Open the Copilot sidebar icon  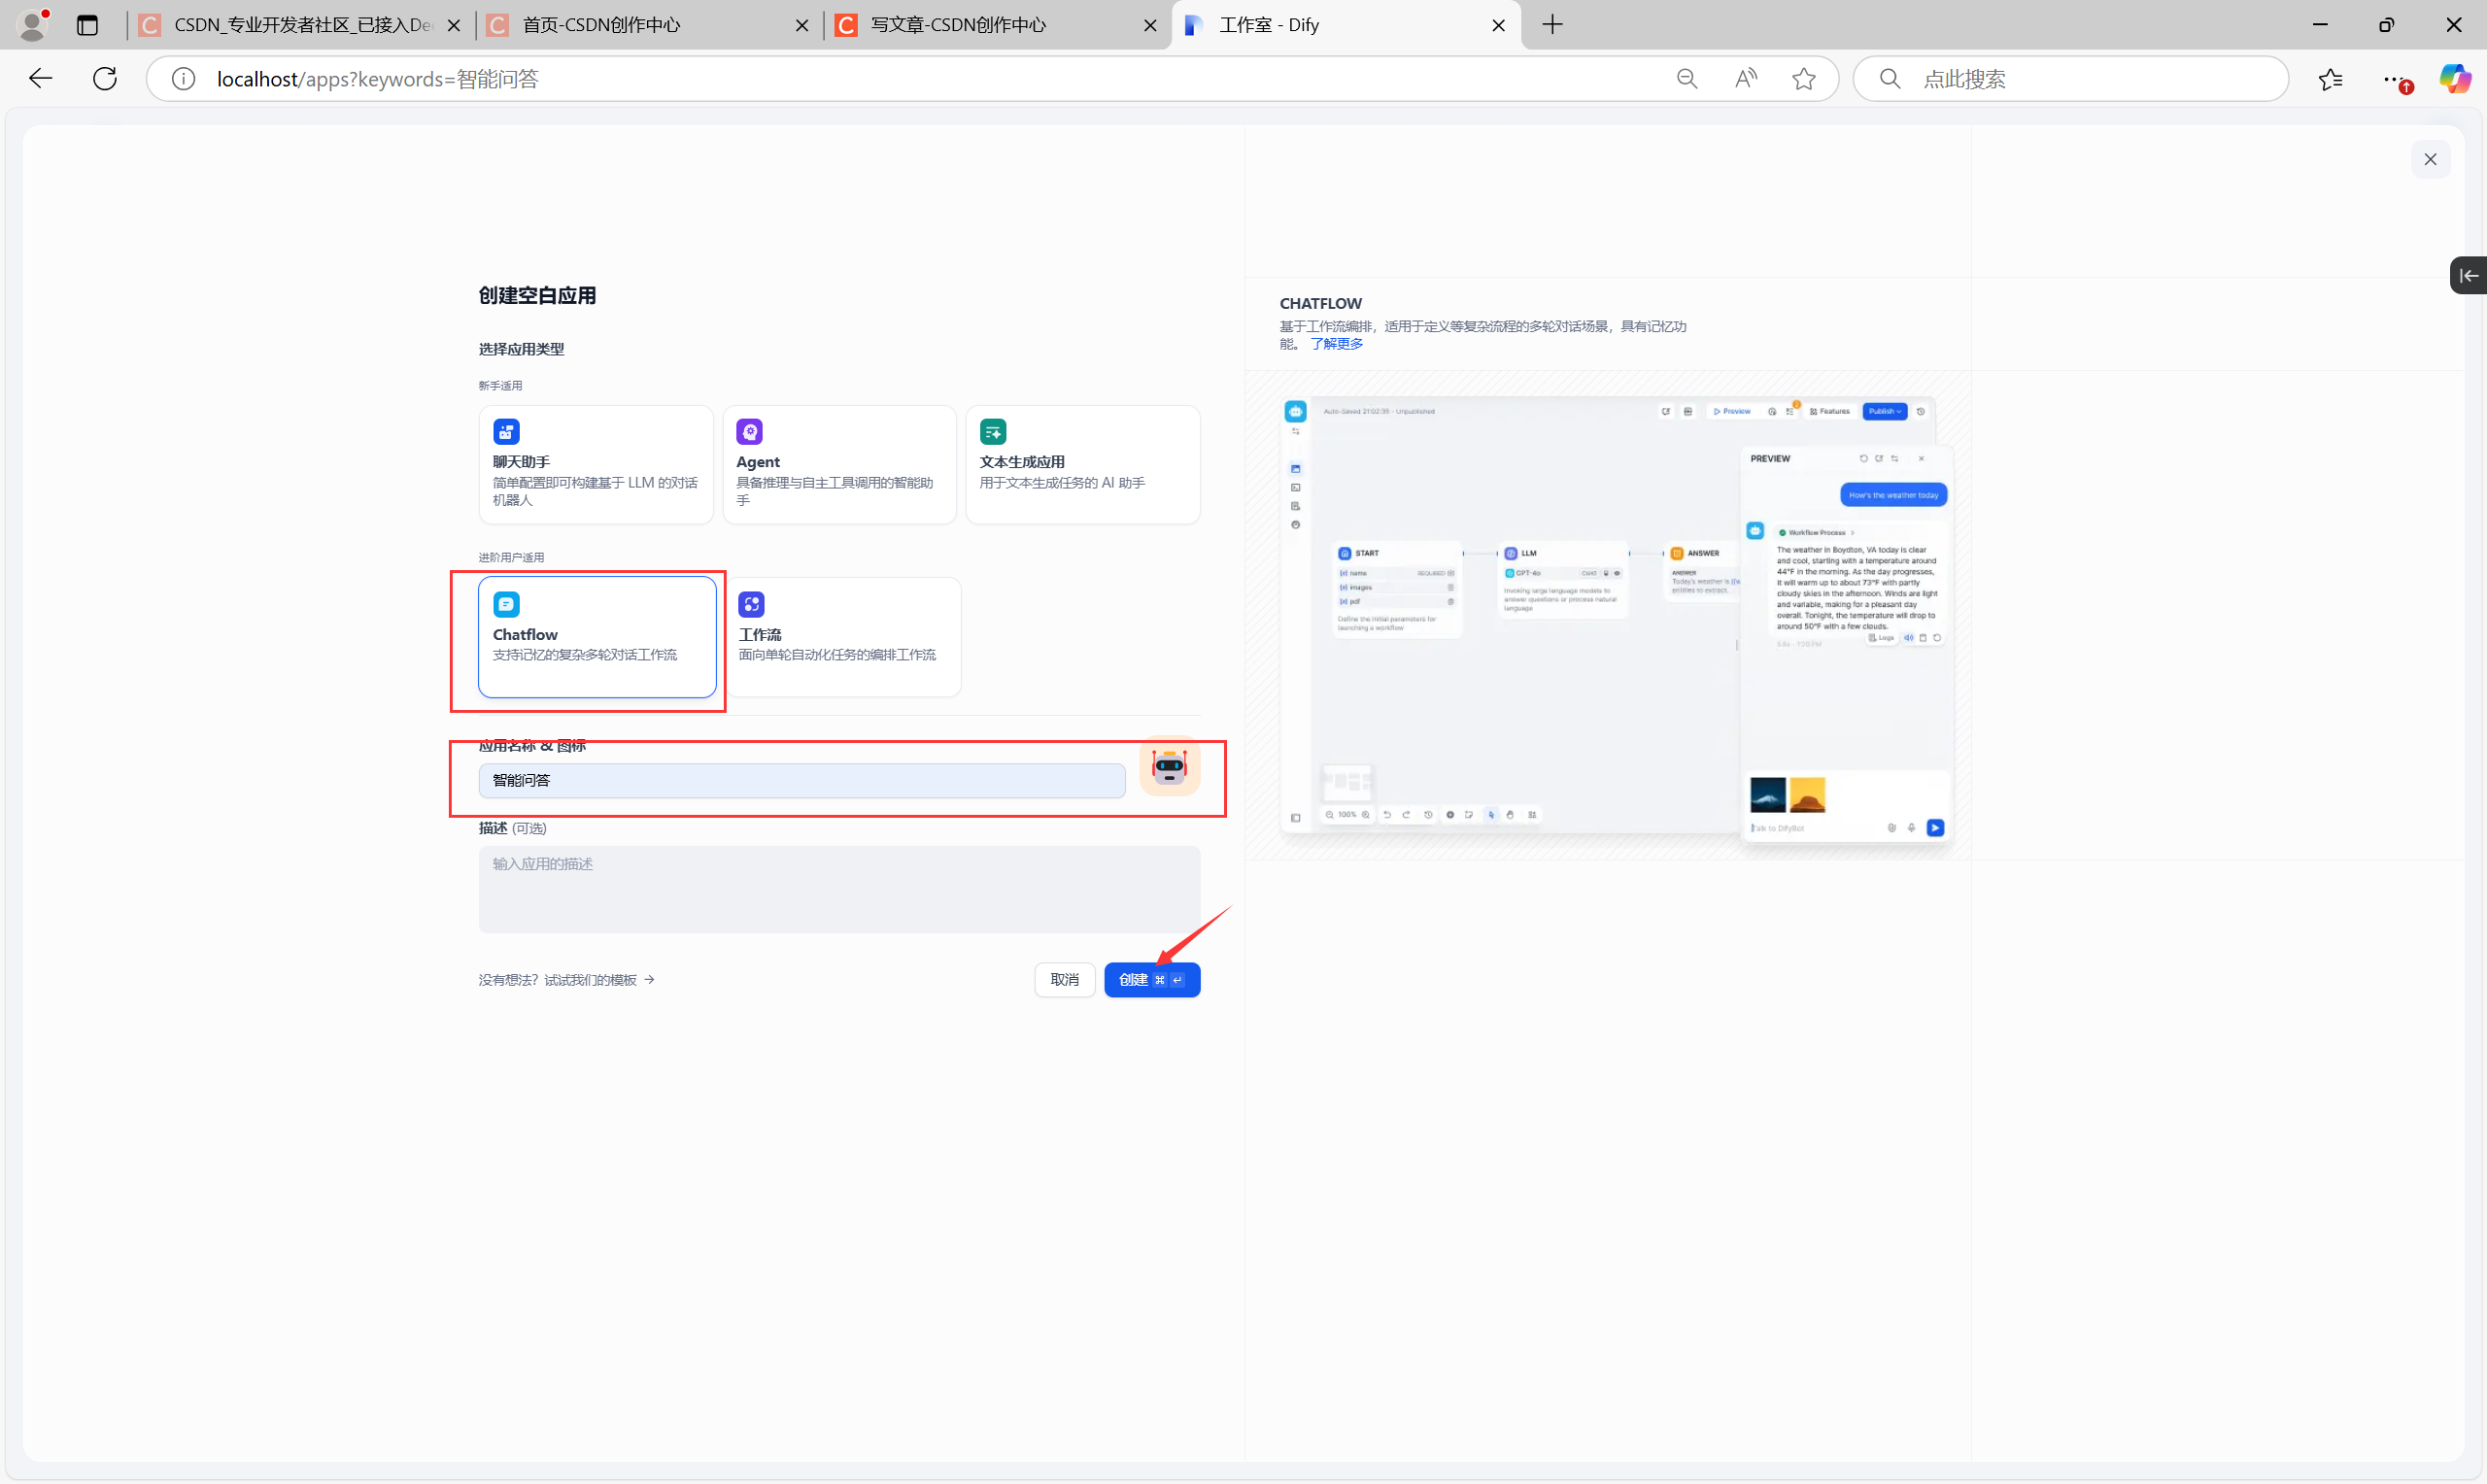2454,79
